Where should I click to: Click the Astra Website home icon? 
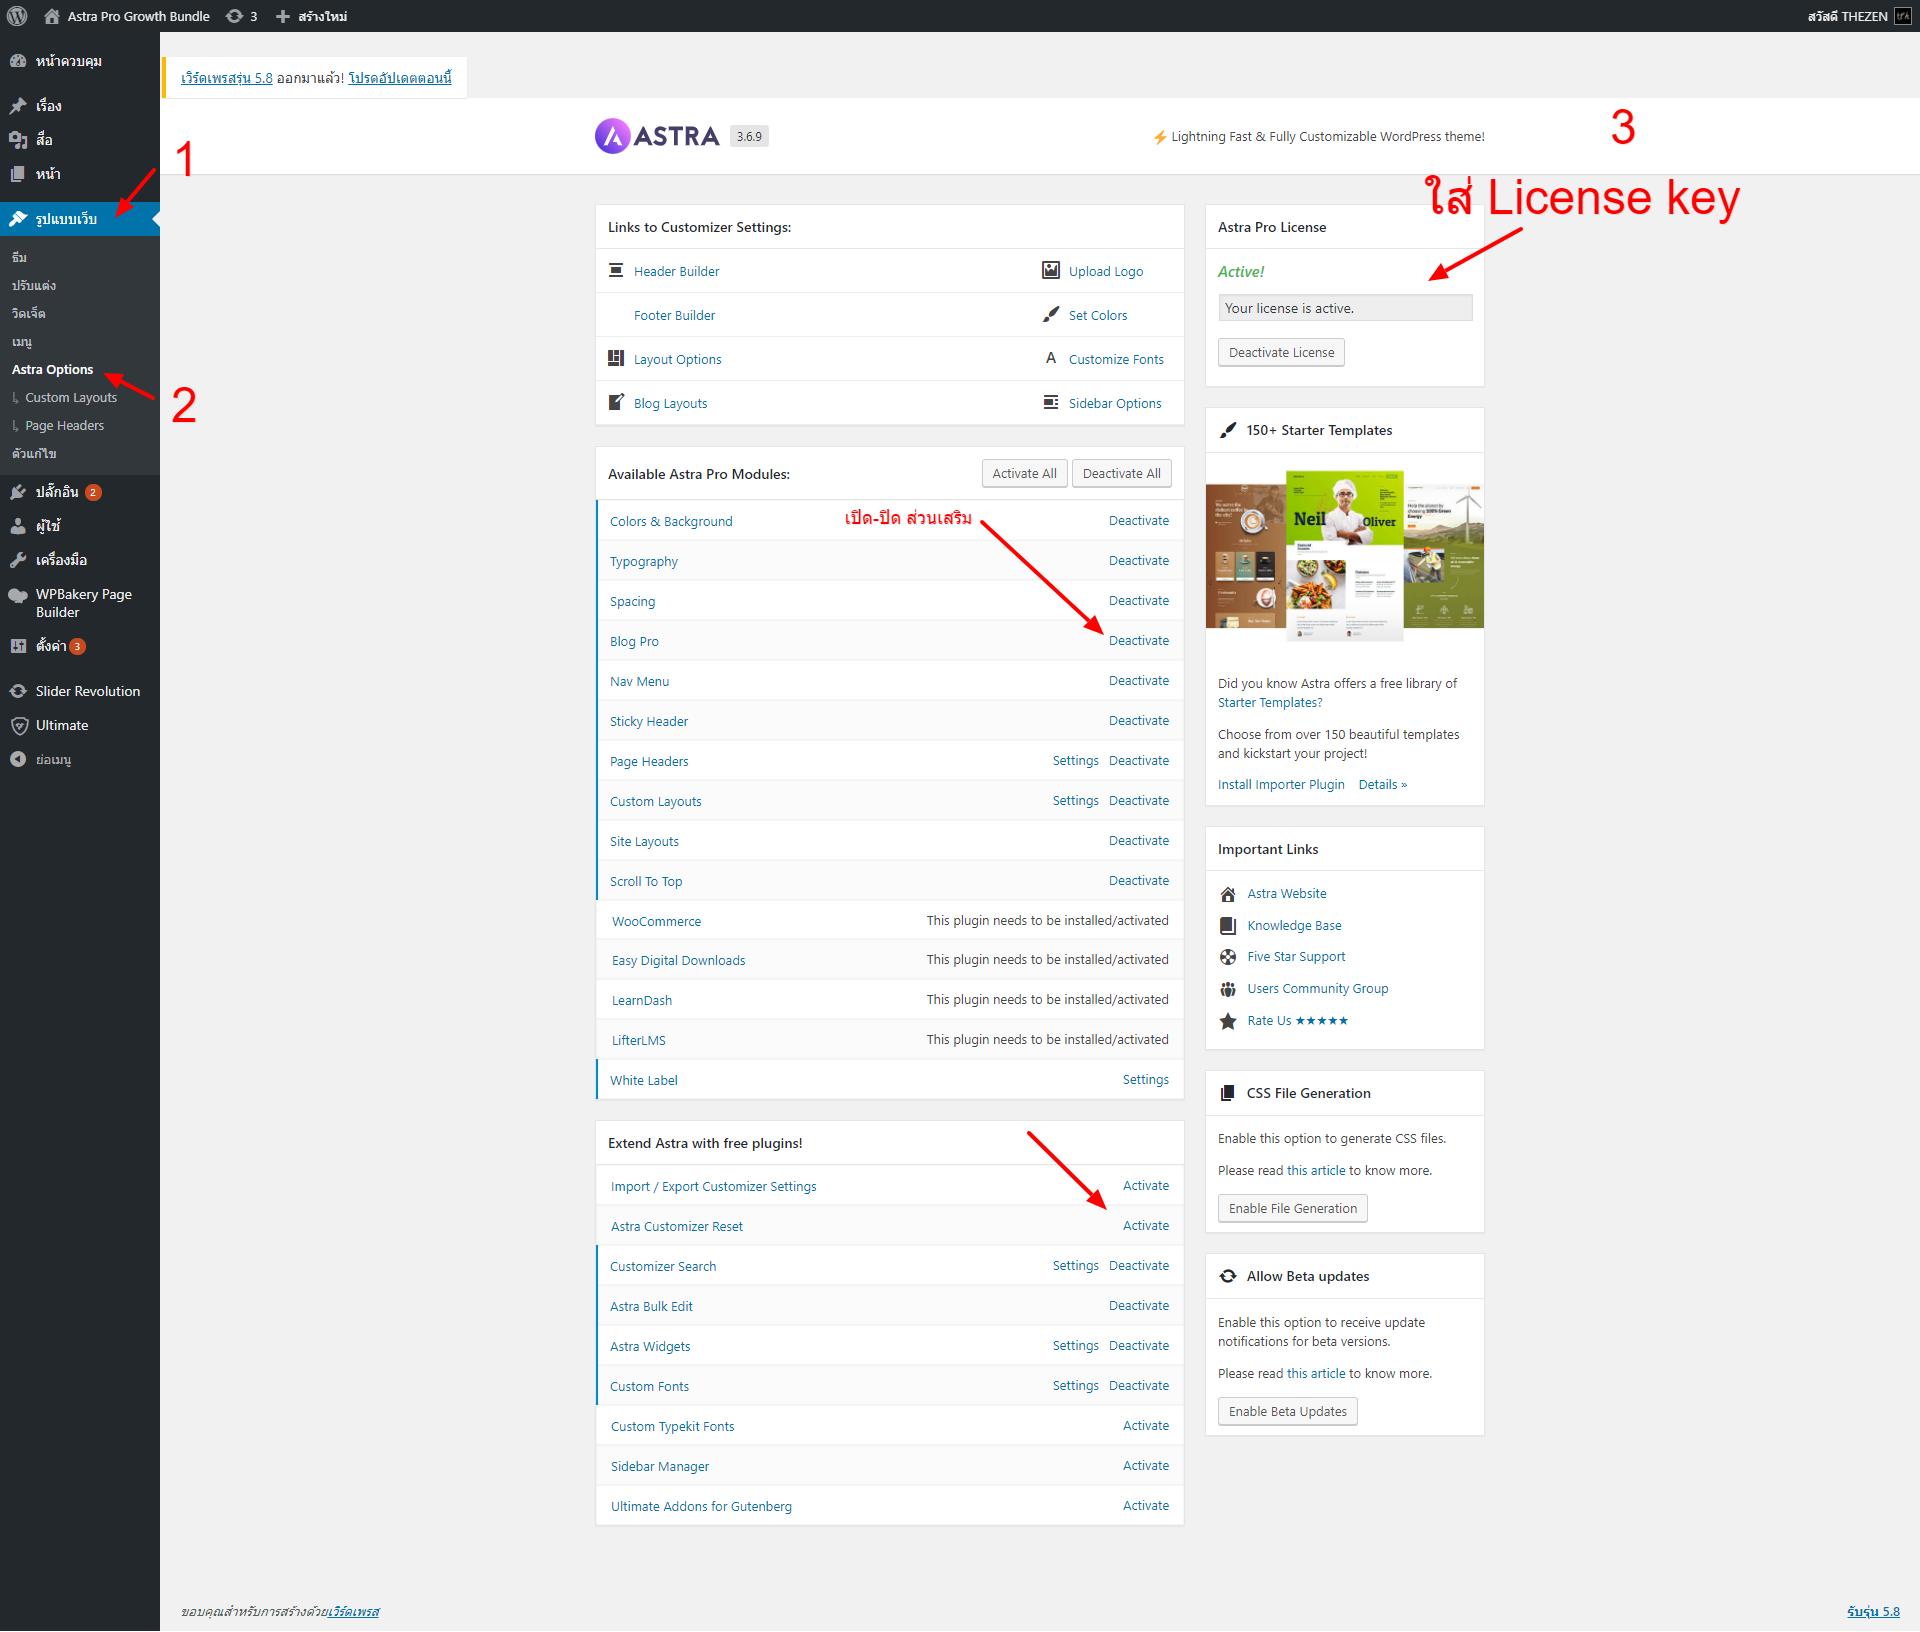1228,894
